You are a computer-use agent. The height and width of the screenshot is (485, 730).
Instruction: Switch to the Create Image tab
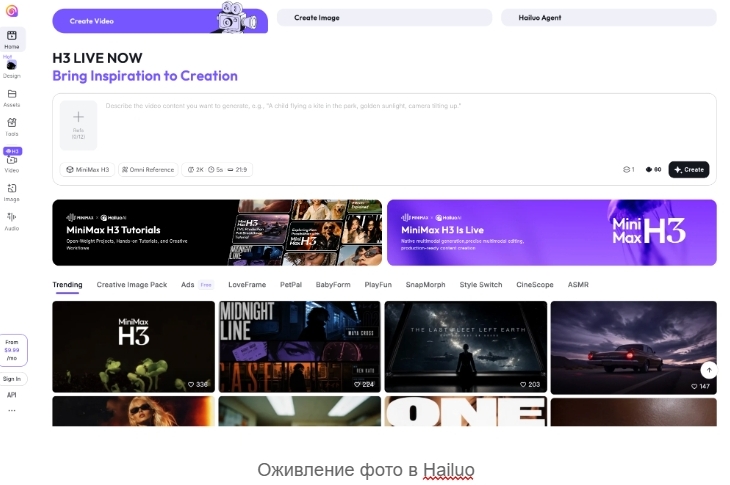(x=384, y=18)
